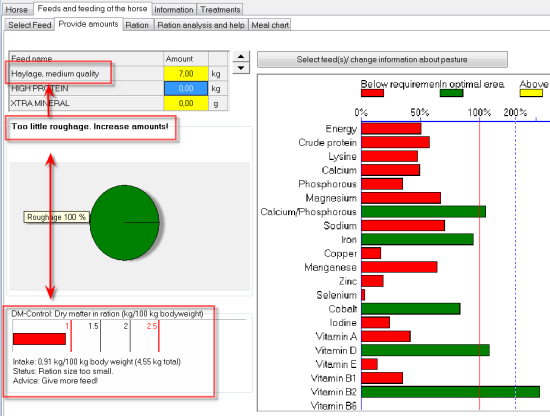Image resolution: width=550 pixels, height=416 pixels.
Task: Click the green In optimal area legend swatch
Action: point(451,93)
